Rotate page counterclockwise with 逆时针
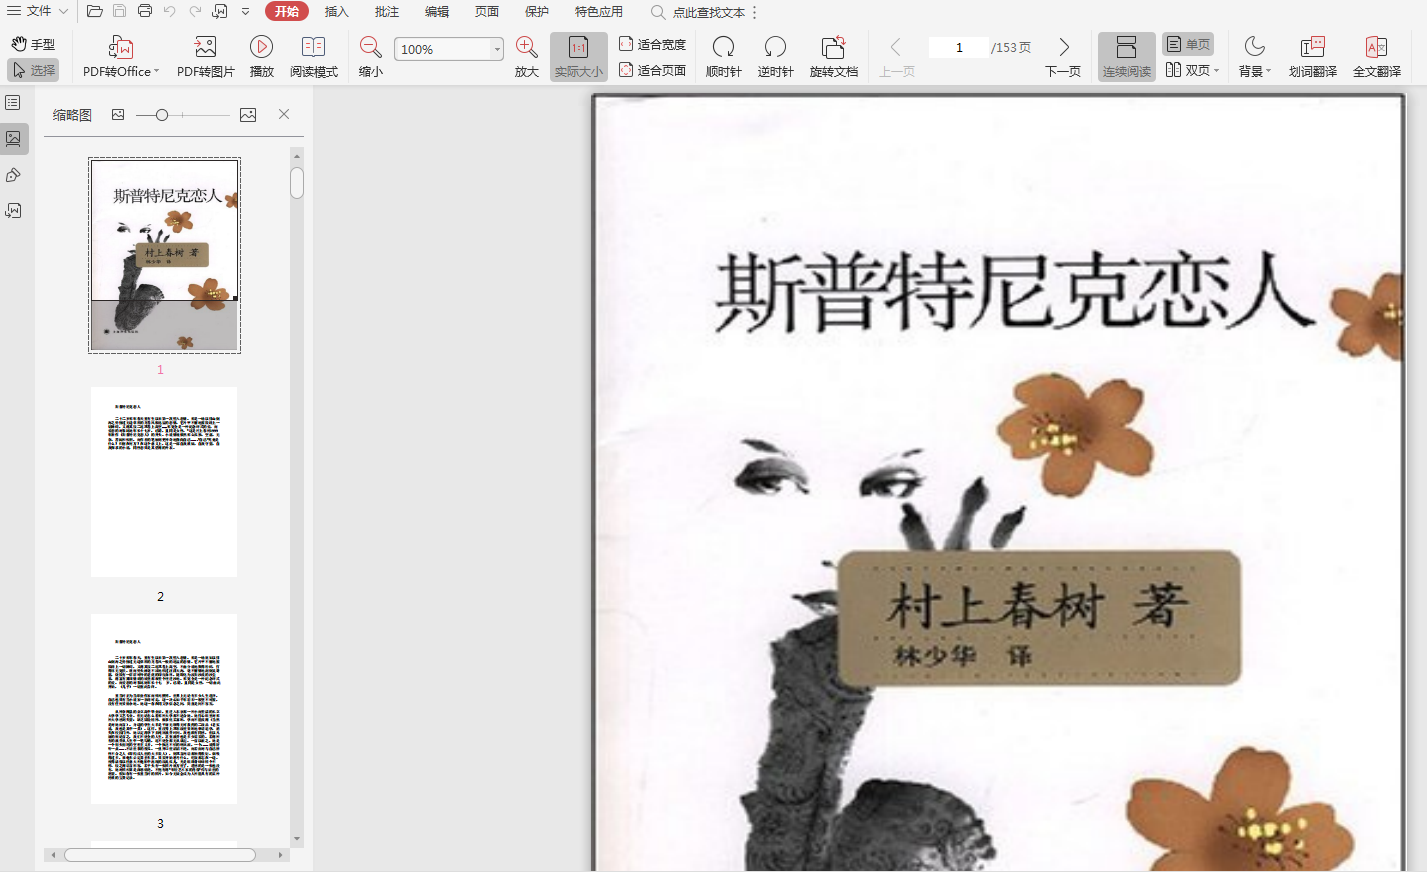 [775, 57]
